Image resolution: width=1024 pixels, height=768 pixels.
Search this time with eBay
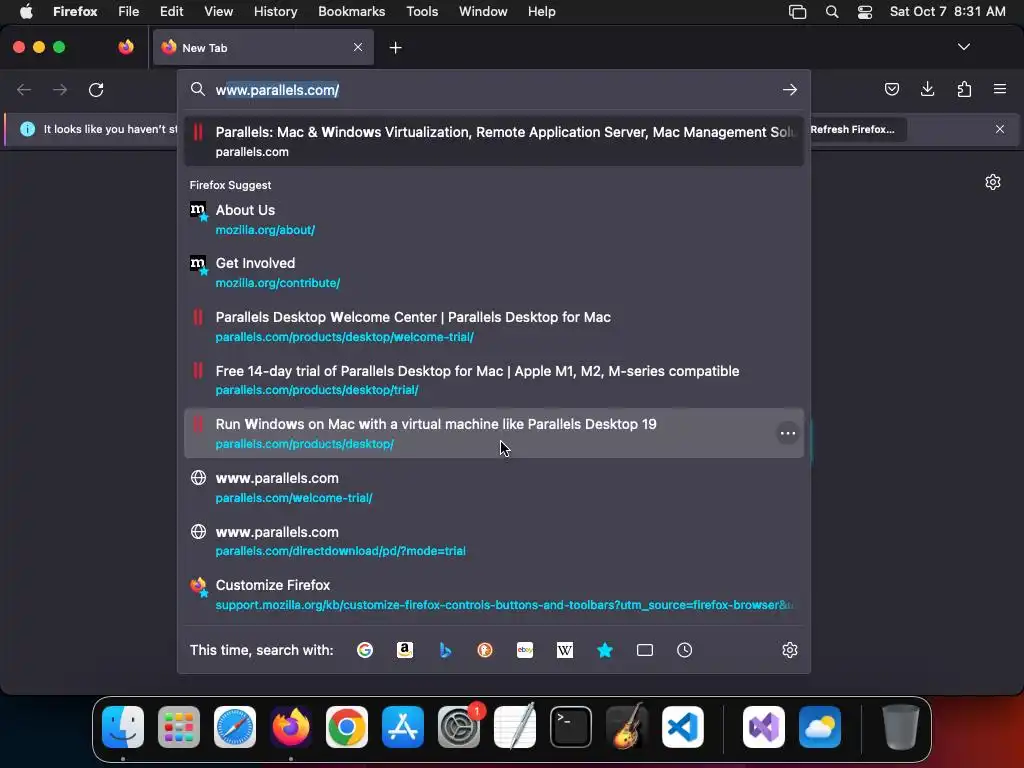[525, 650]
